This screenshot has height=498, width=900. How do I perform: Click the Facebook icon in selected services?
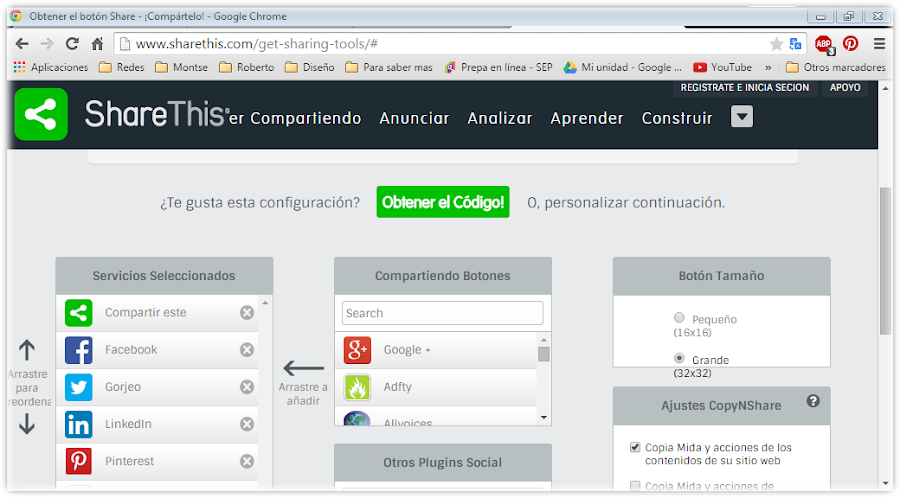[79, 350]
